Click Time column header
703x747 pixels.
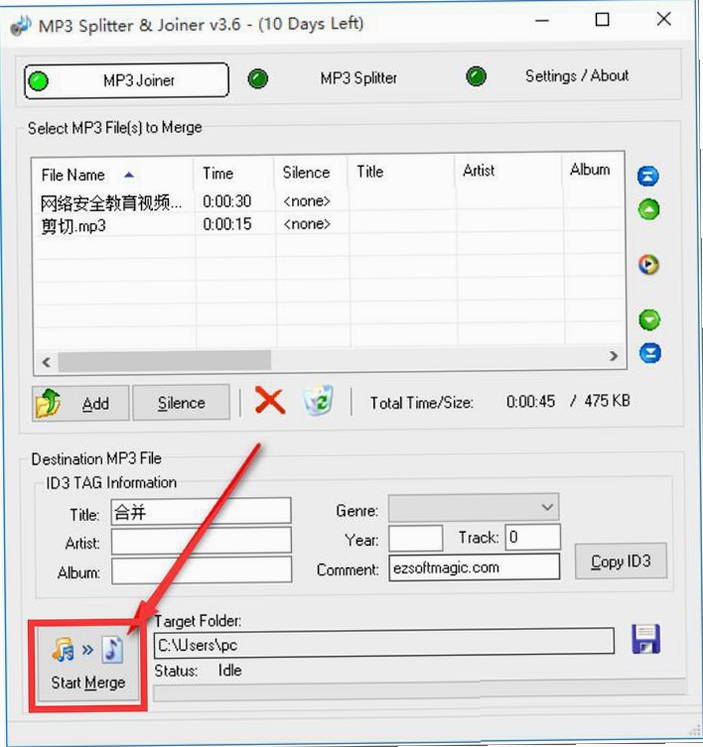[x=234, y=173]
